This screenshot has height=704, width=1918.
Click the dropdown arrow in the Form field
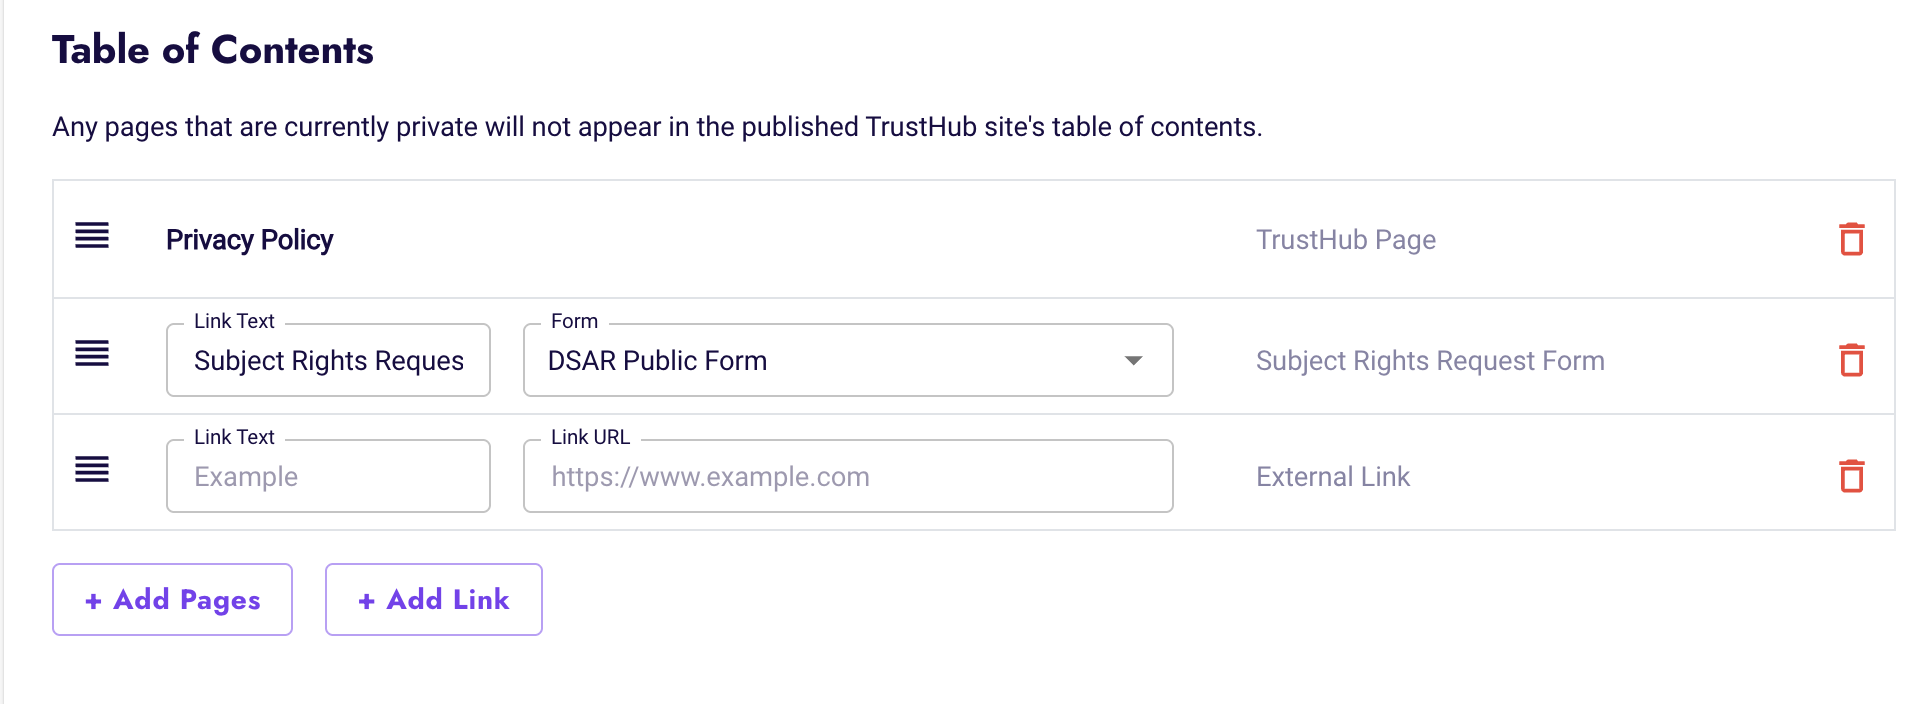tap(1133, 360)
